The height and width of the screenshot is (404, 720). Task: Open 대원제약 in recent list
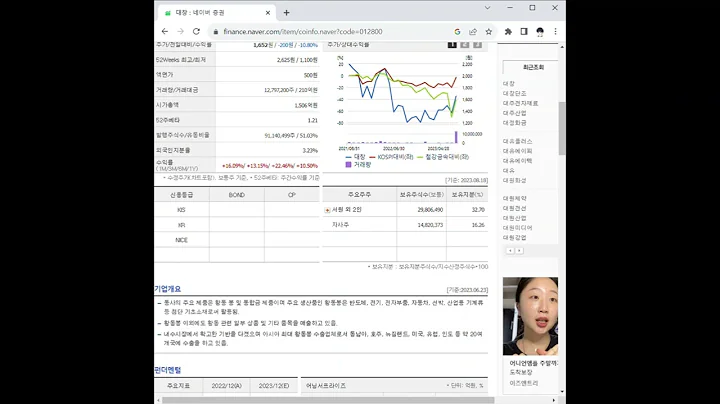[x=515, y=198]
